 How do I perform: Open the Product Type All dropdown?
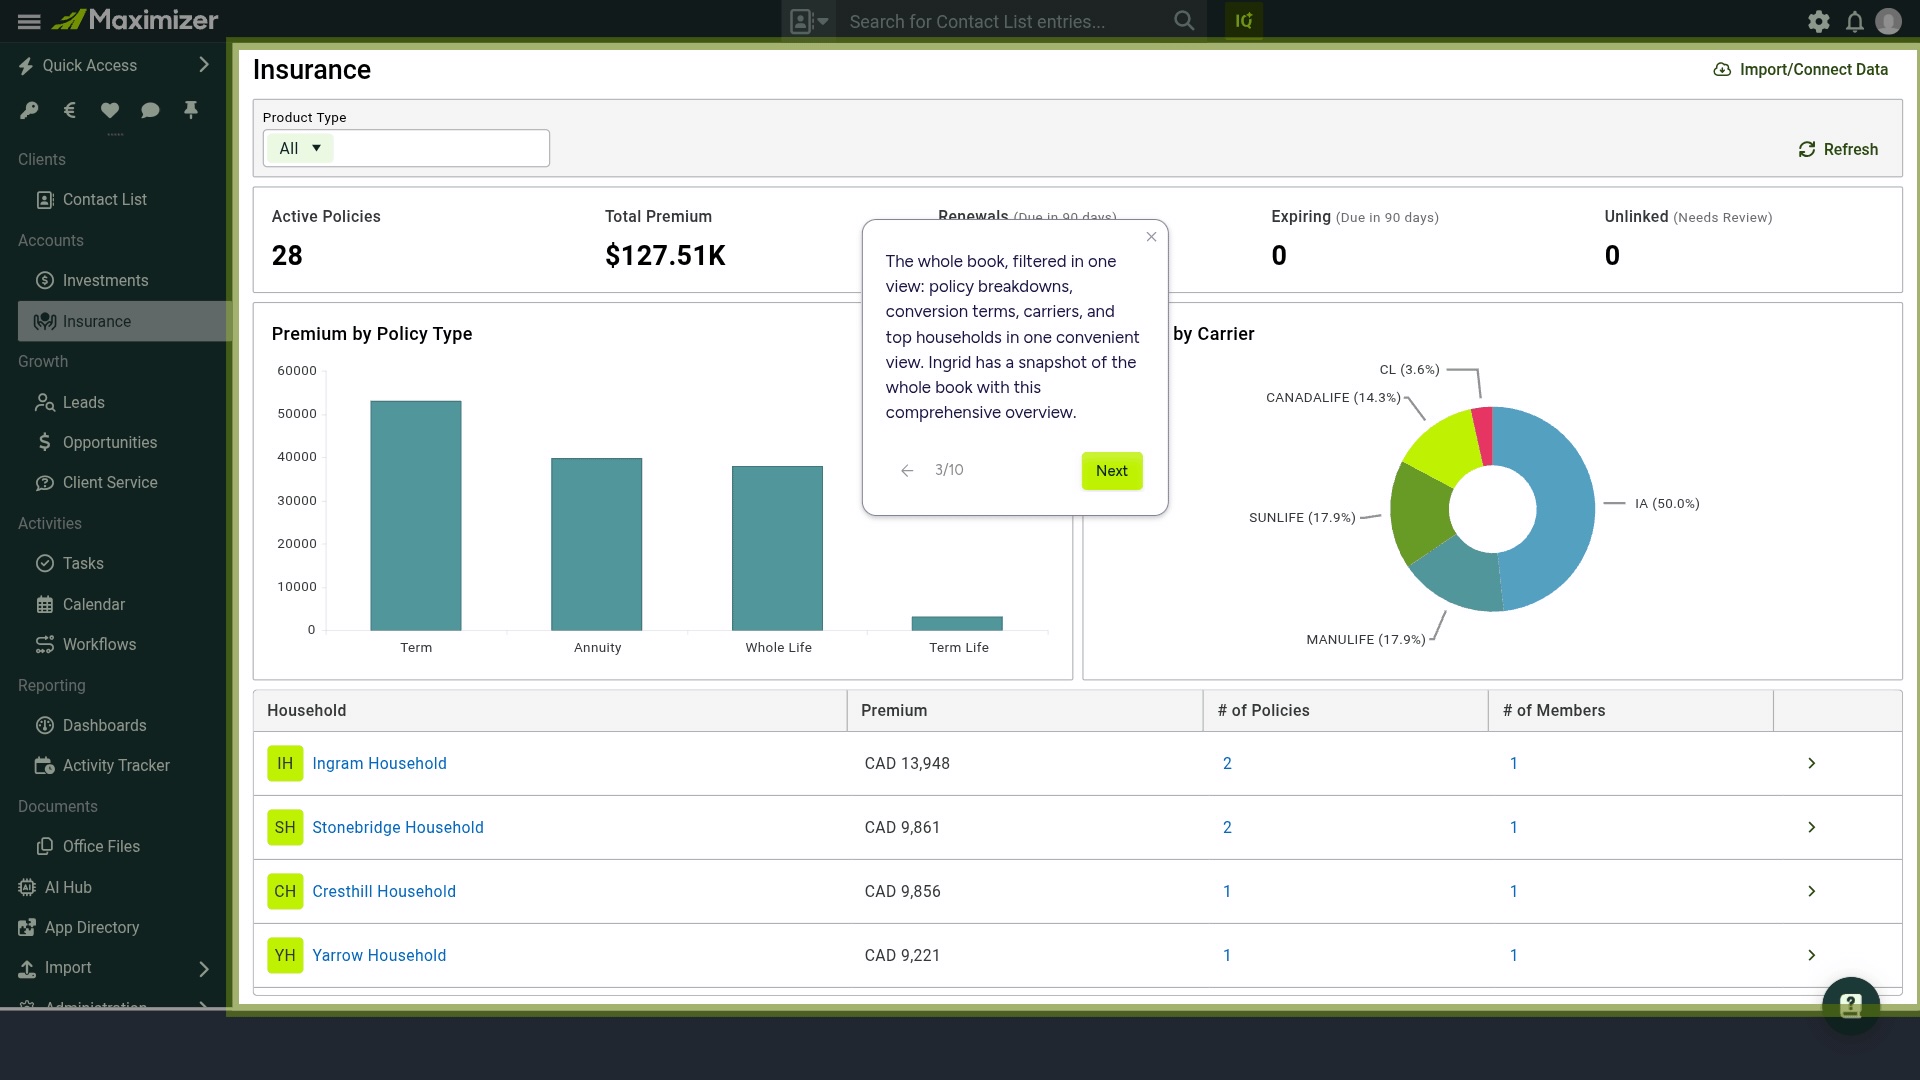(x=300, y=148)
